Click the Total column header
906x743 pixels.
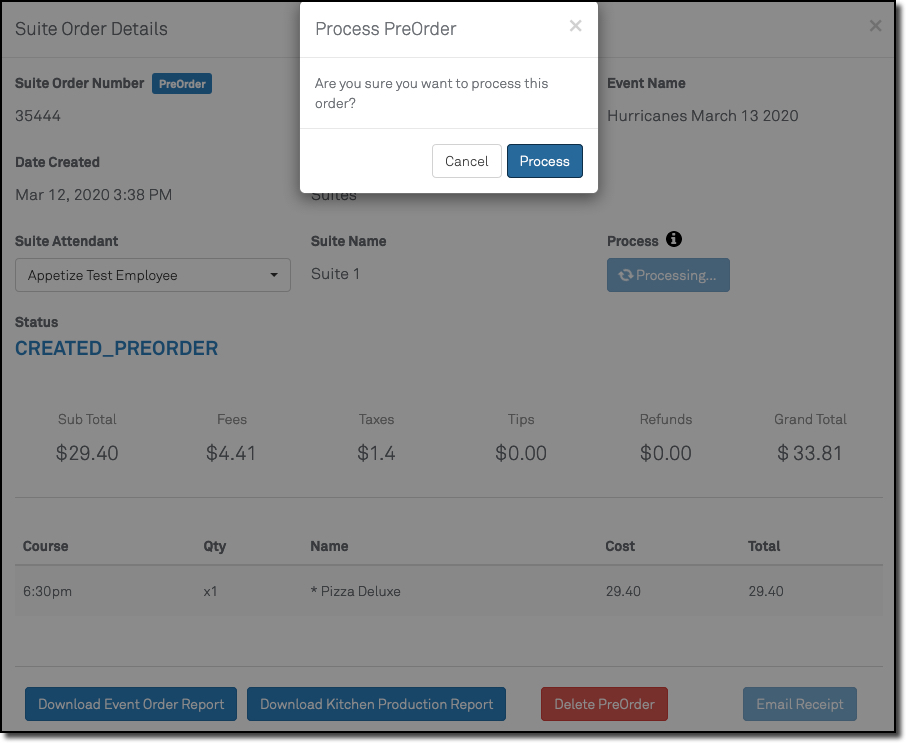pos(764,546)
